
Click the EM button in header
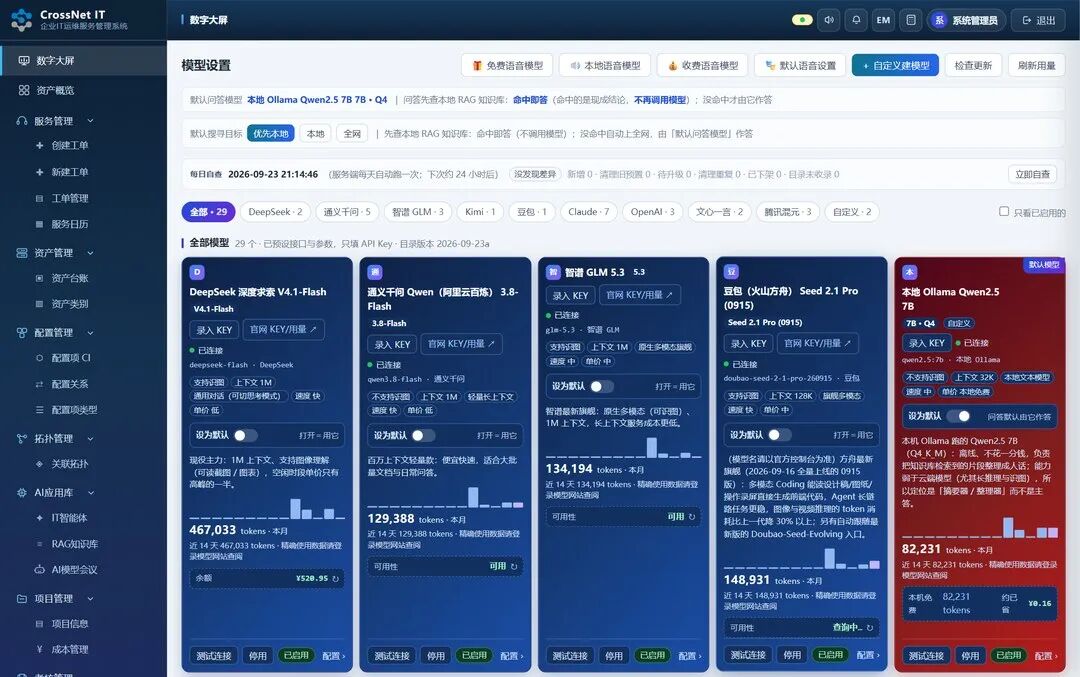[883, 20]
